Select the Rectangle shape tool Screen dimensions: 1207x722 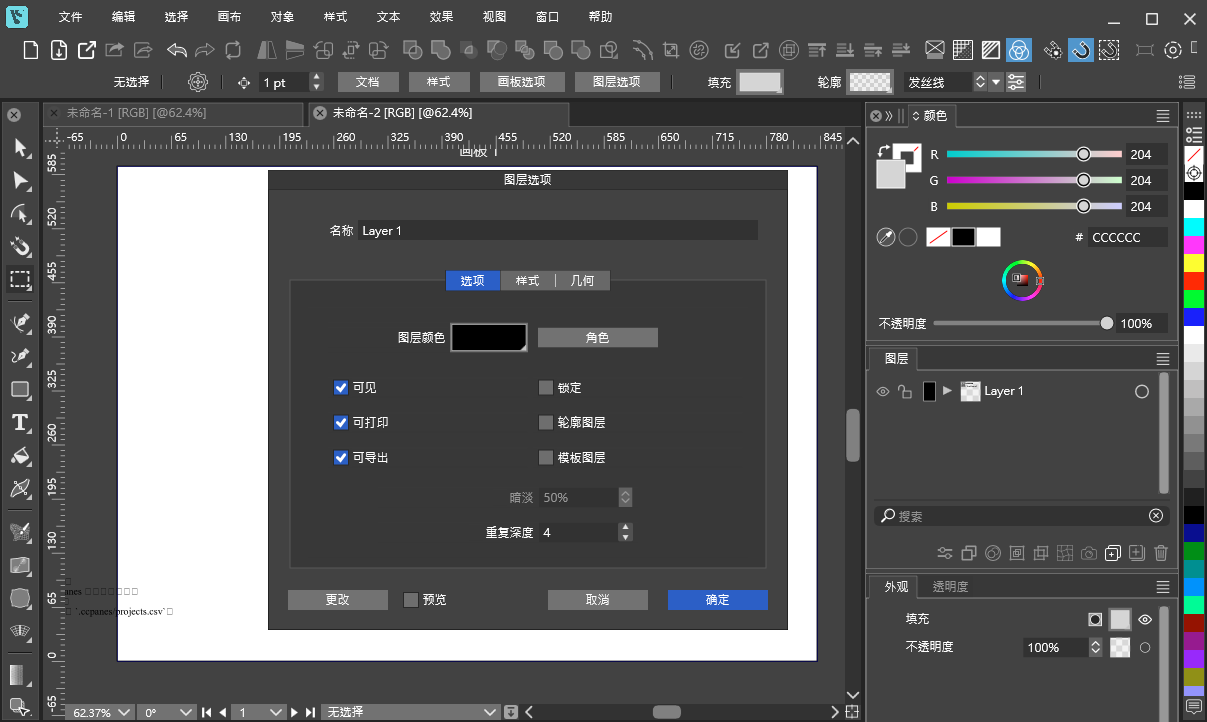[x=20, y=390]
